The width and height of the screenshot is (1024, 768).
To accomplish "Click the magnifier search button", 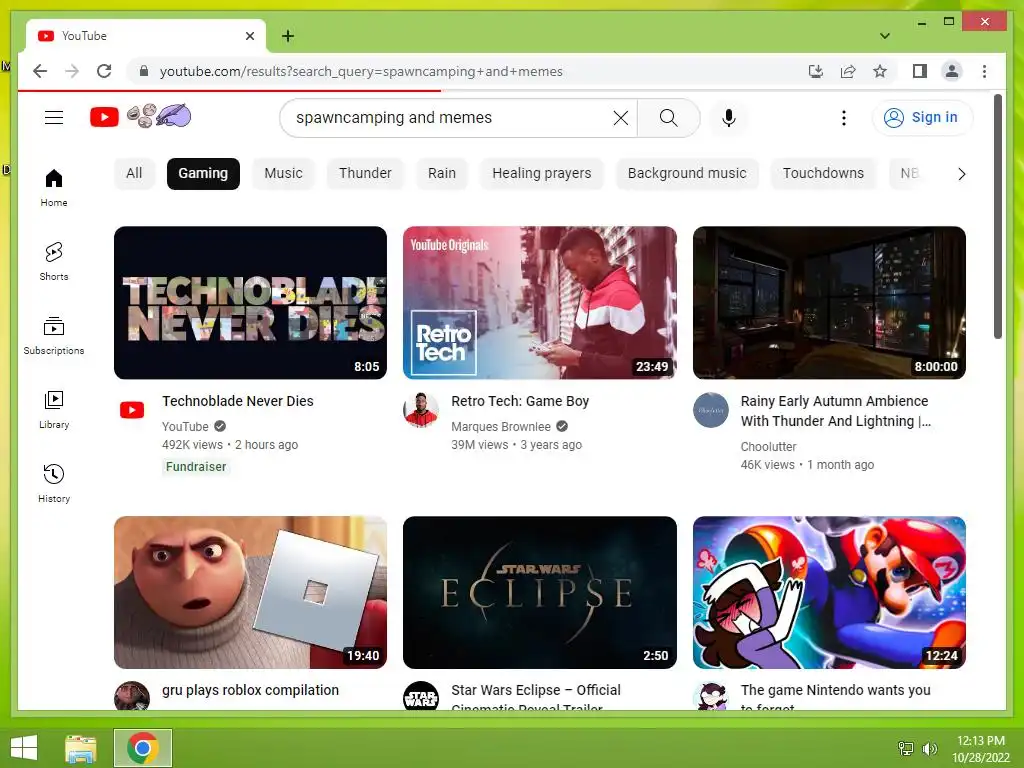I will (668, 118).
